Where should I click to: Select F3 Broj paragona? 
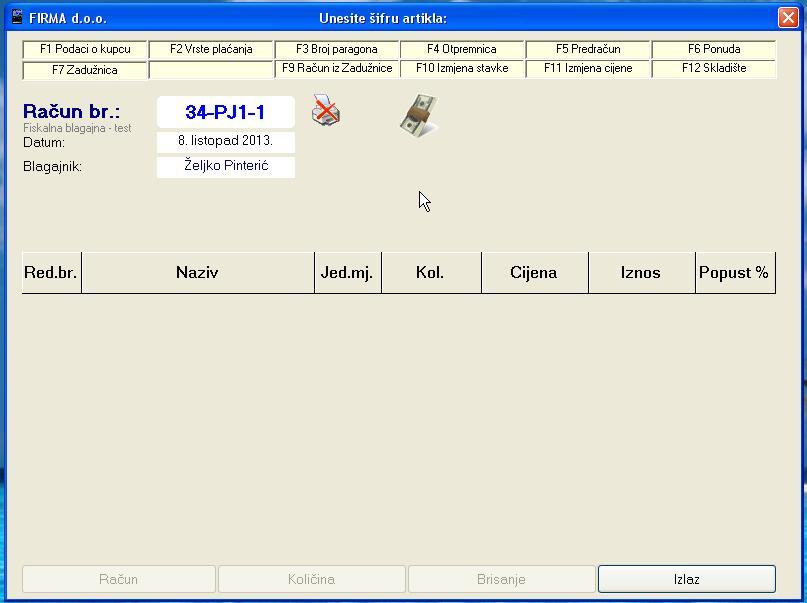pos(337,49)
